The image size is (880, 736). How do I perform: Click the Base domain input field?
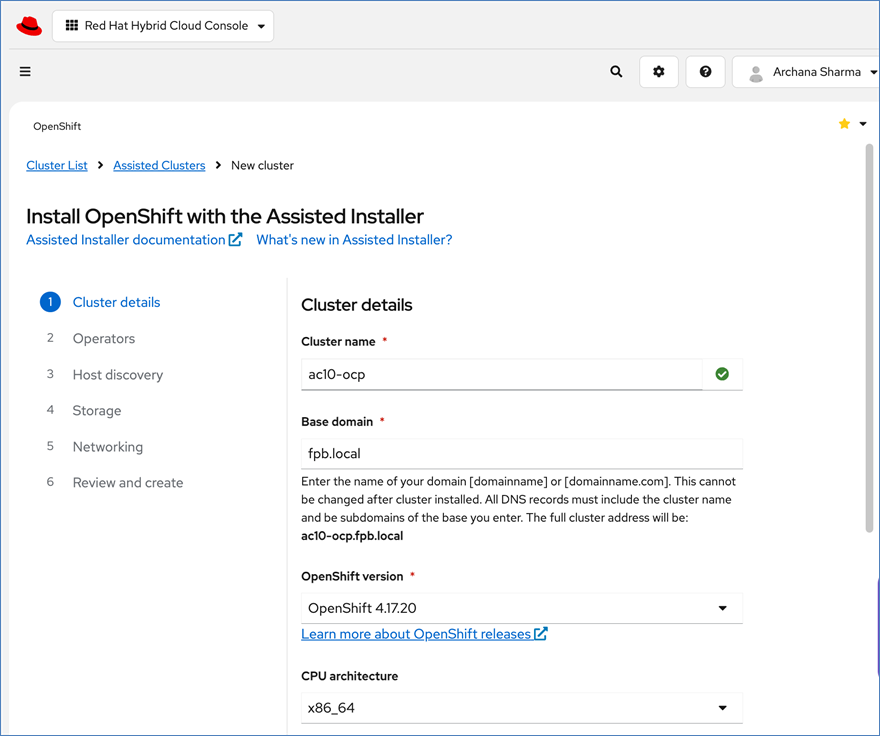pyautogui.click(x=522, y=454)
